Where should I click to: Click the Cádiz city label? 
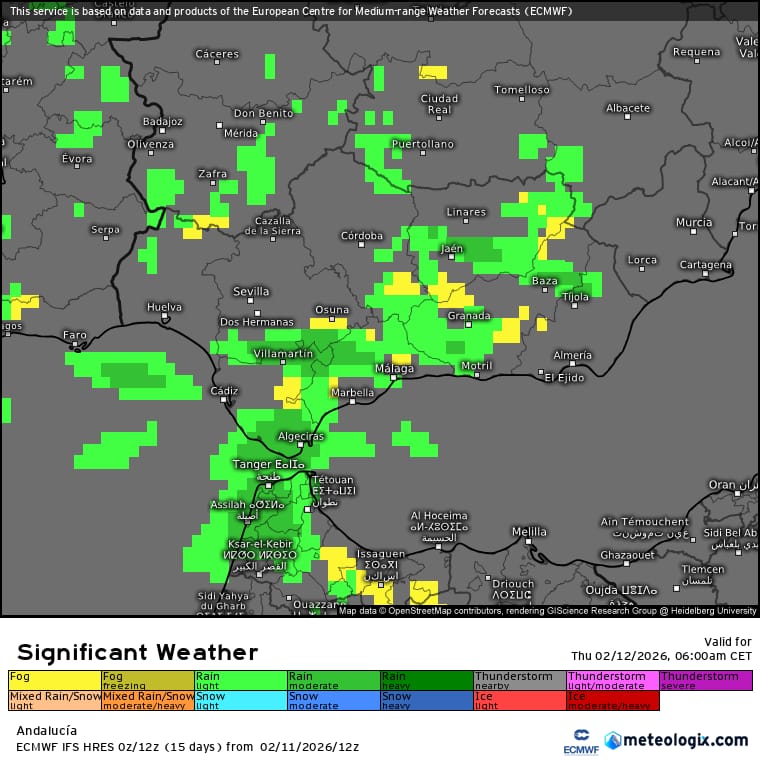[224, 391]
